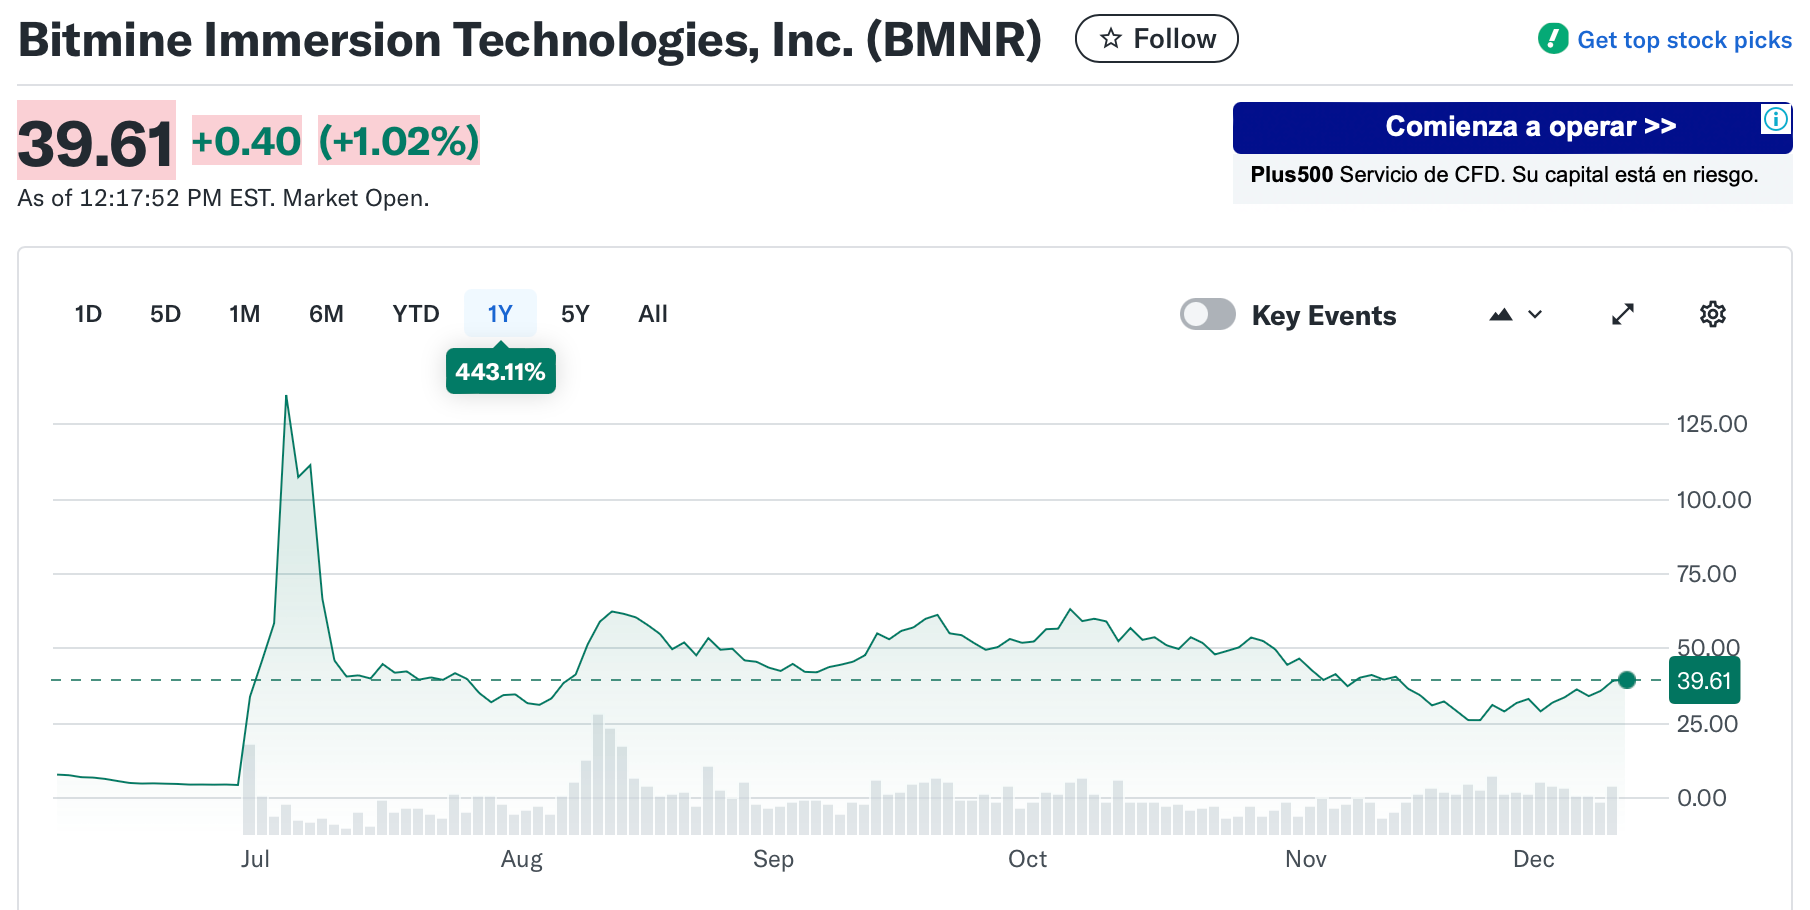Show the All time range
1810x910 pixels.
coord(652,314)
